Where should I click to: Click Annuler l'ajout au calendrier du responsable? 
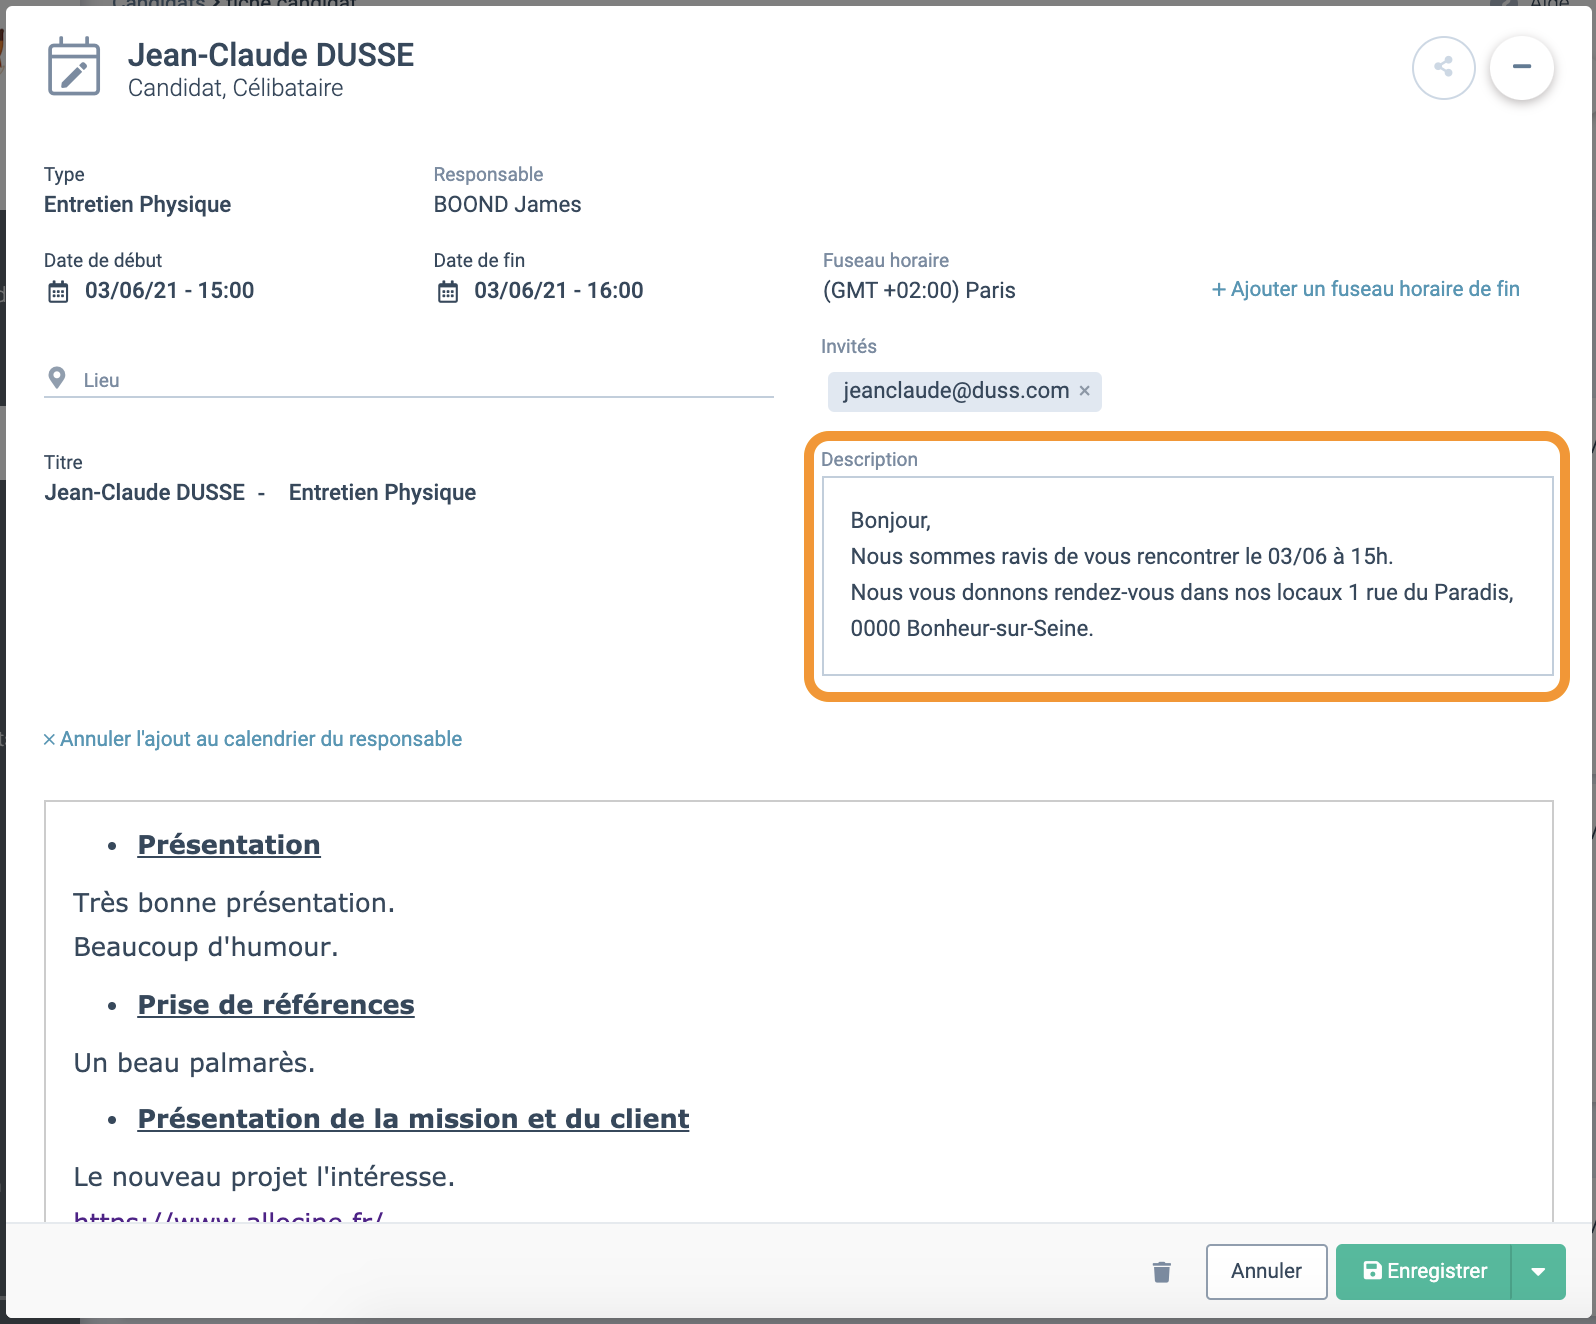pos(252,739)
